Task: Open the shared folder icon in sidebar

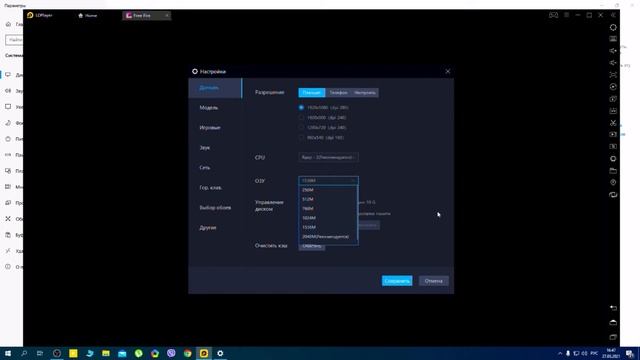Action: [x=613, y=171]
